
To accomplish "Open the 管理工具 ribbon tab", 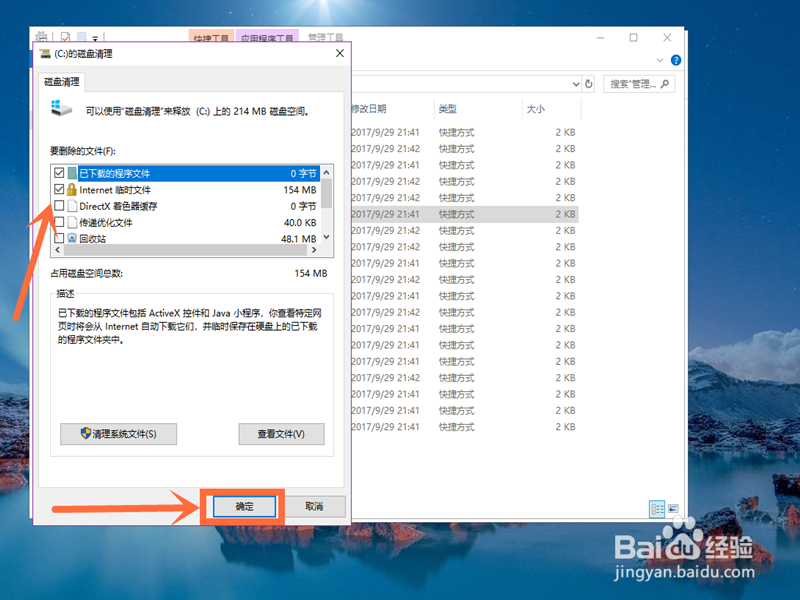I will [x=326, y=37].
